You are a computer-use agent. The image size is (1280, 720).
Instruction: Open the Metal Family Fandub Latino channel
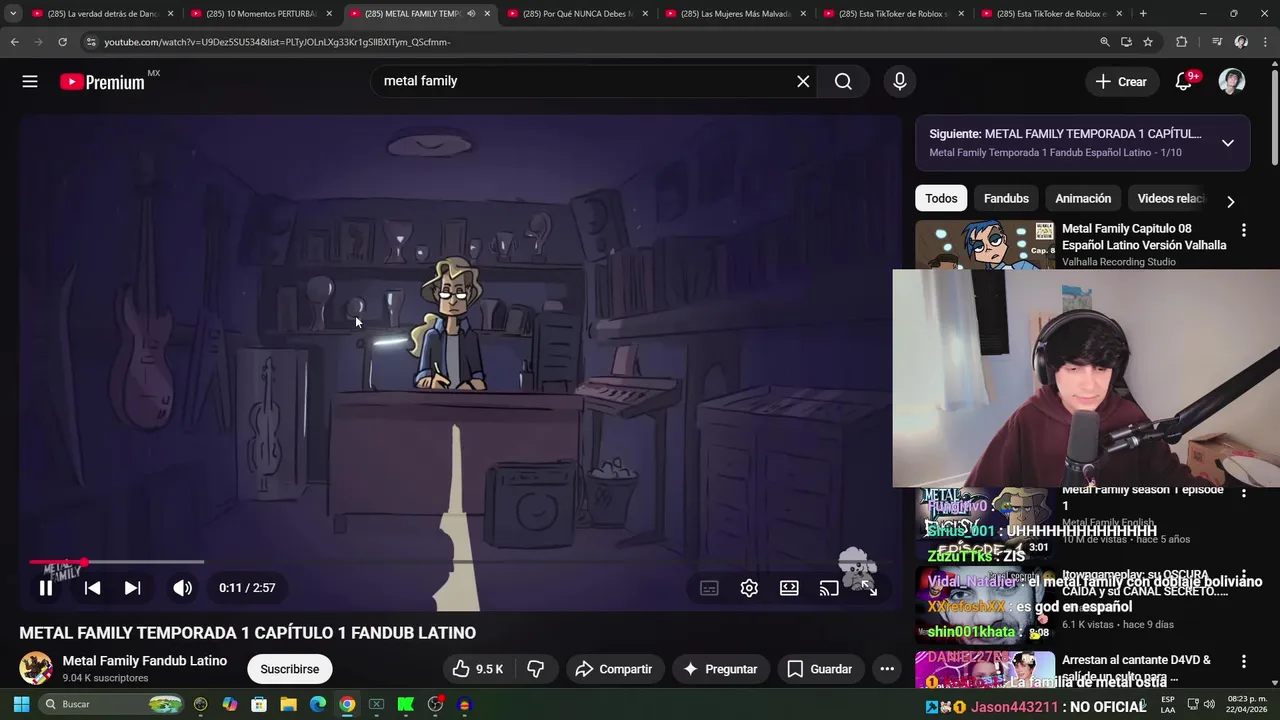(x=145, y=661)
